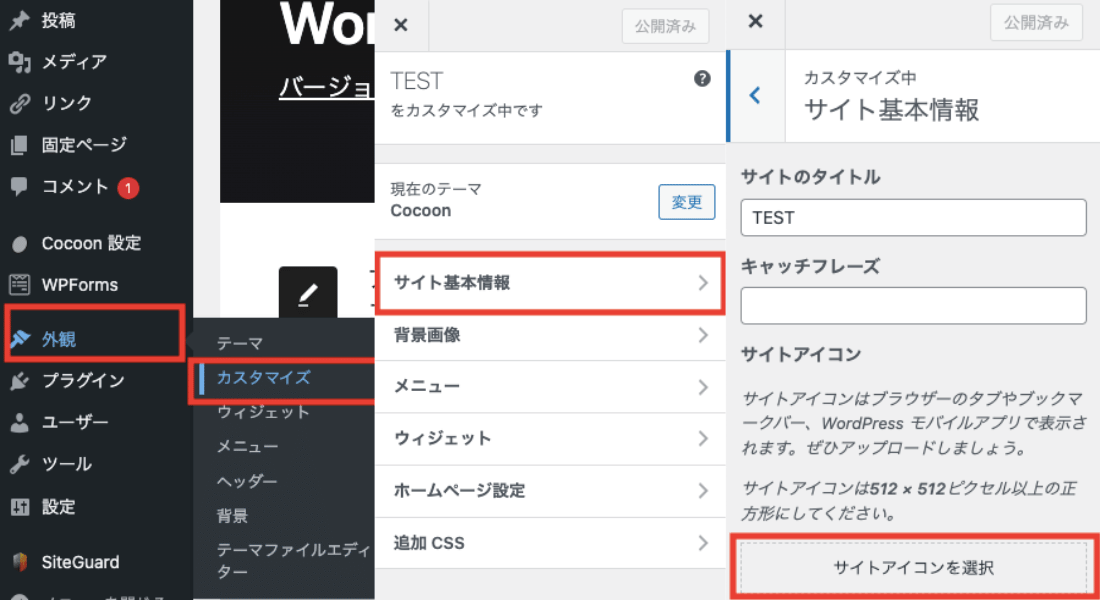Open the テーマ submenu item
This screenshot has width=1100, height=600.
(x=240, y=343)
